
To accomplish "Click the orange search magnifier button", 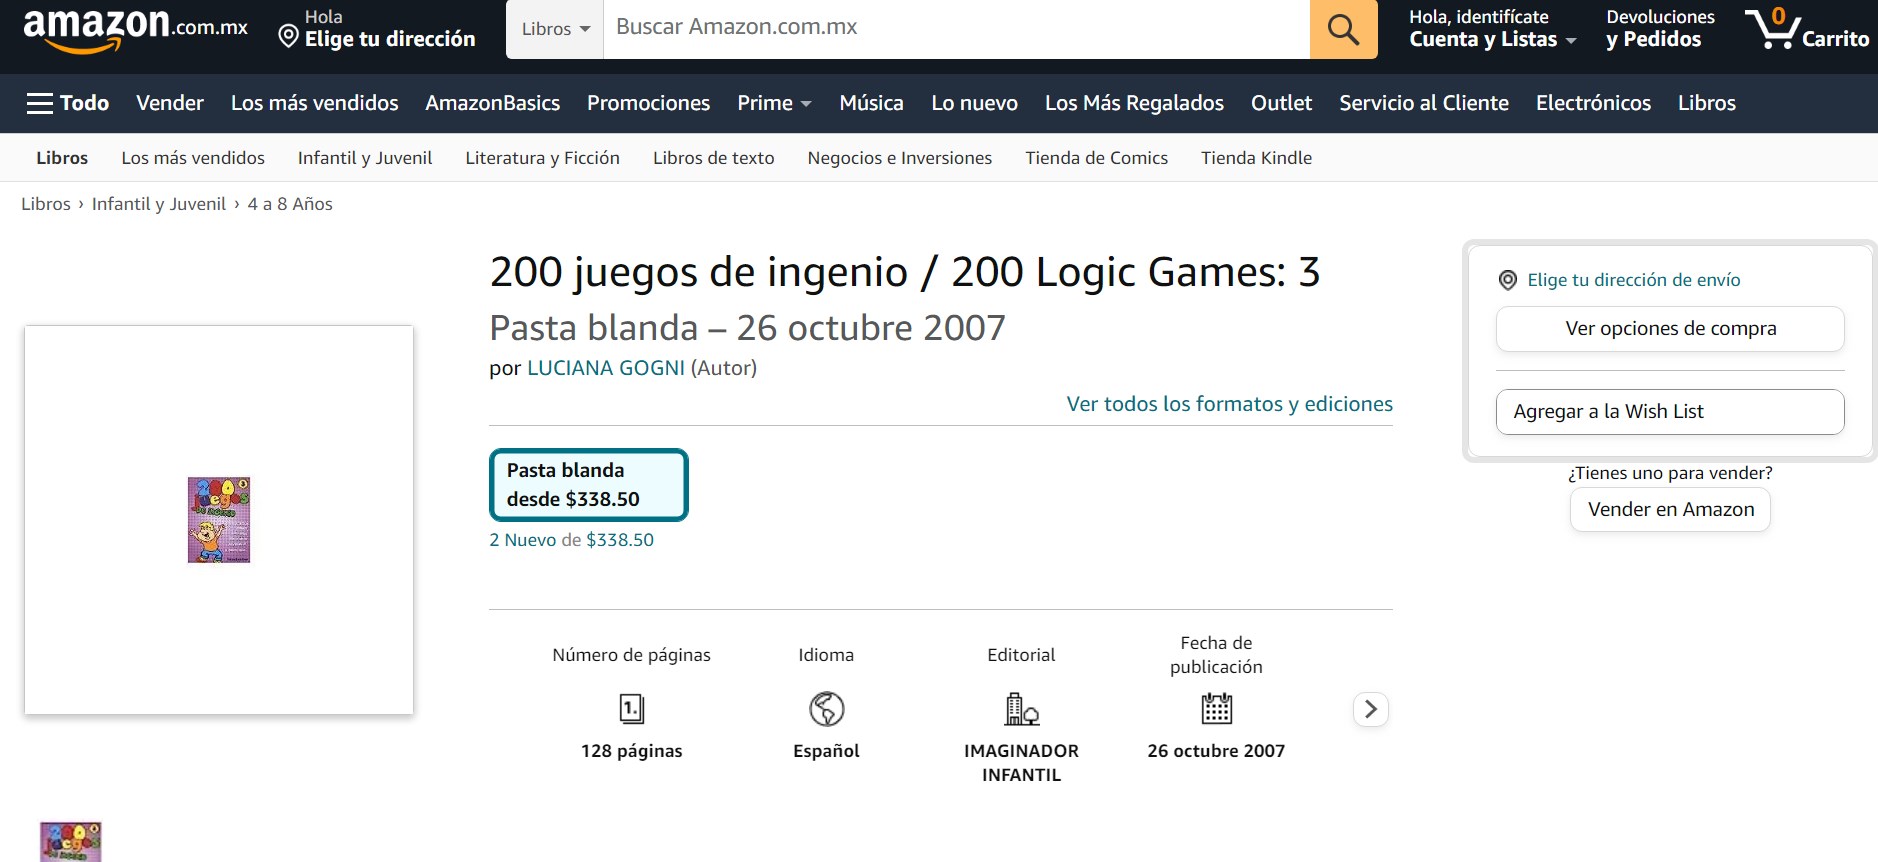I will 1343,29.
